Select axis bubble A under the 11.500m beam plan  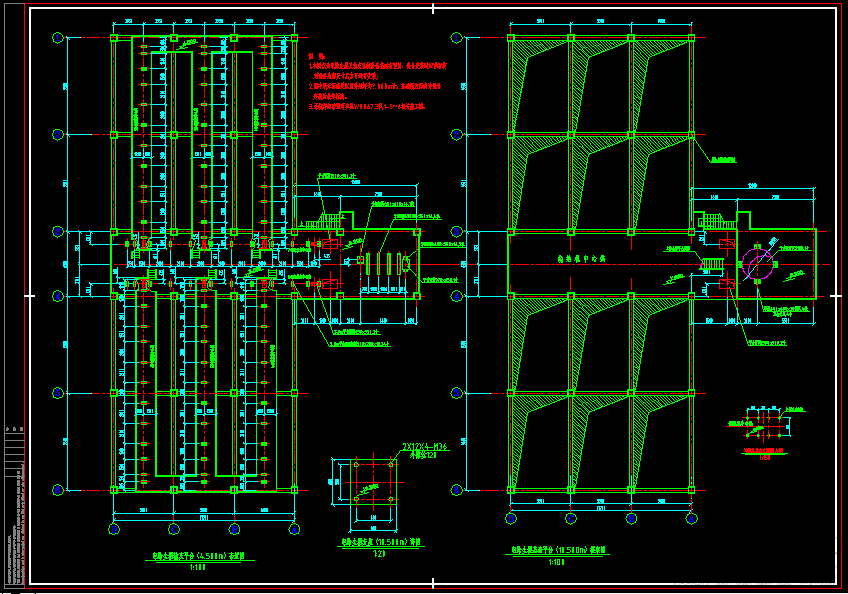click(x=691, y=518)
